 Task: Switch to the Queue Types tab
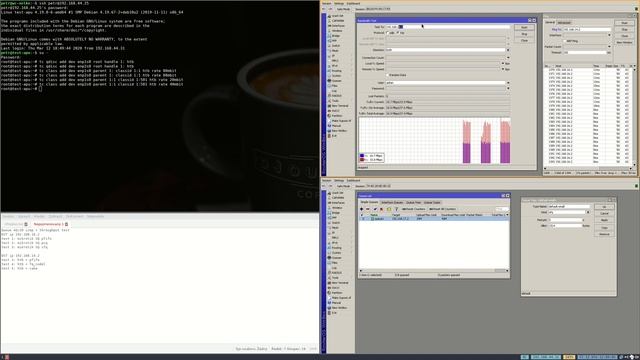[x=432, y=202]
